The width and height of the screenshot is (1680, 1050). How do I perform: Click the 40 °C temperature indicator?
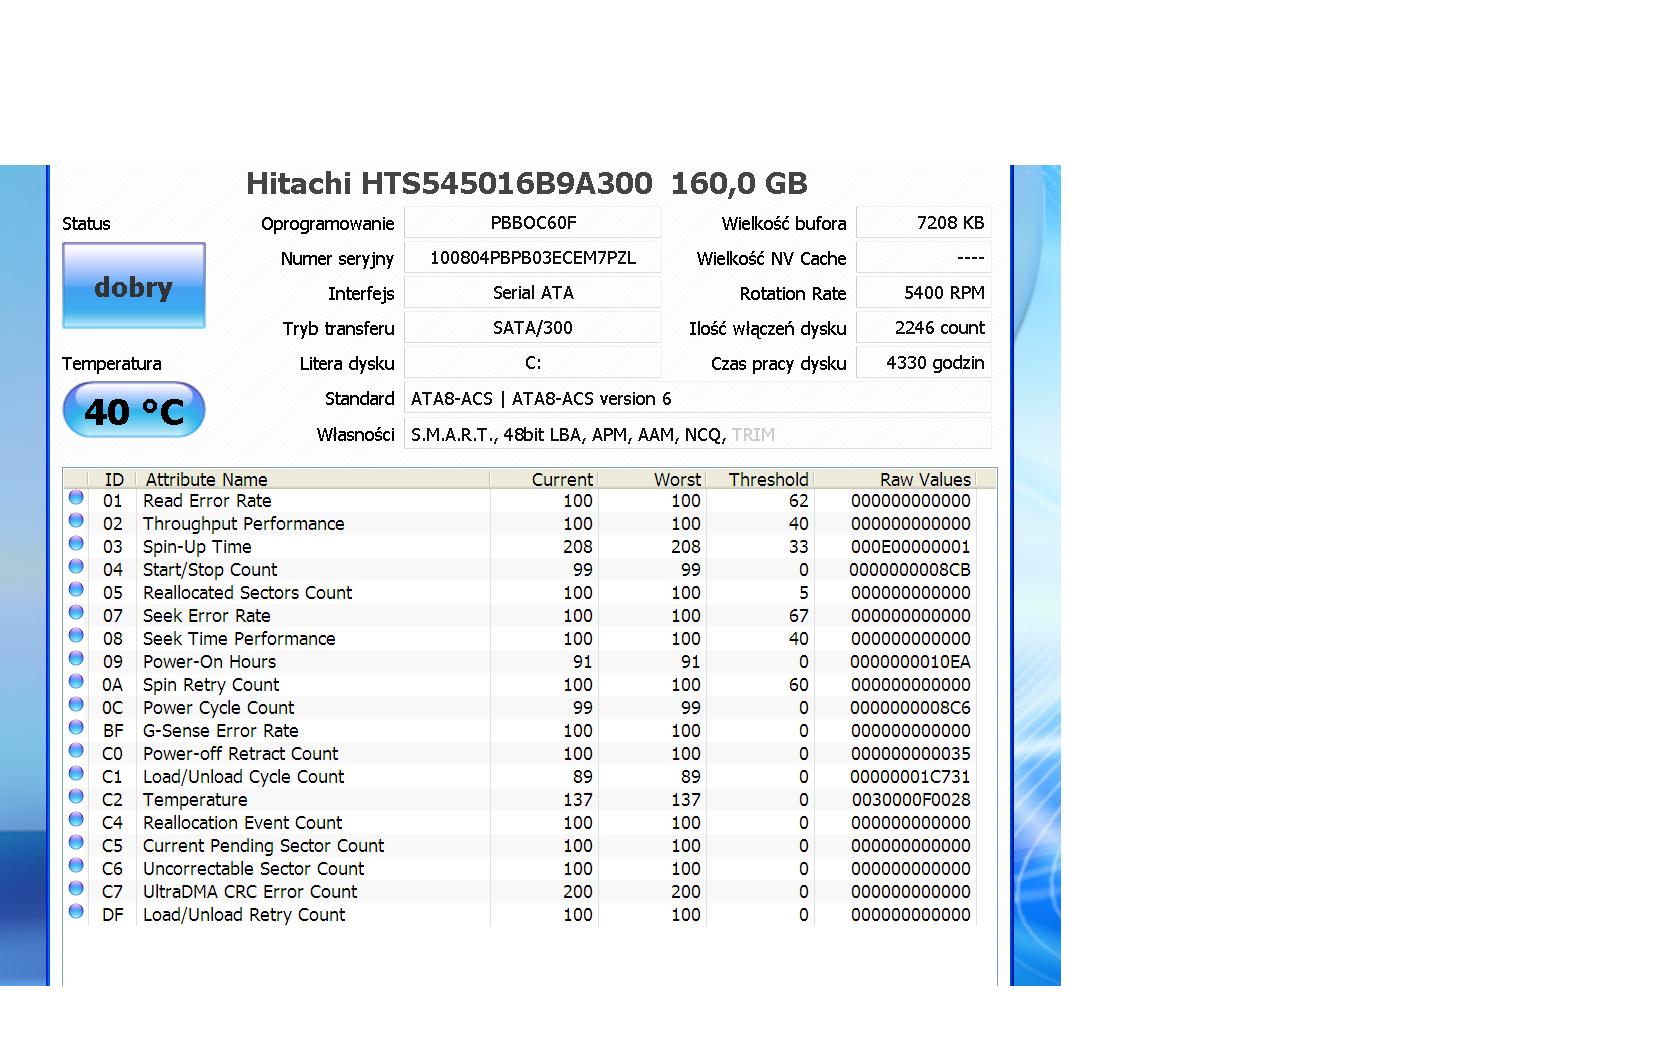(x=134, y=410)
